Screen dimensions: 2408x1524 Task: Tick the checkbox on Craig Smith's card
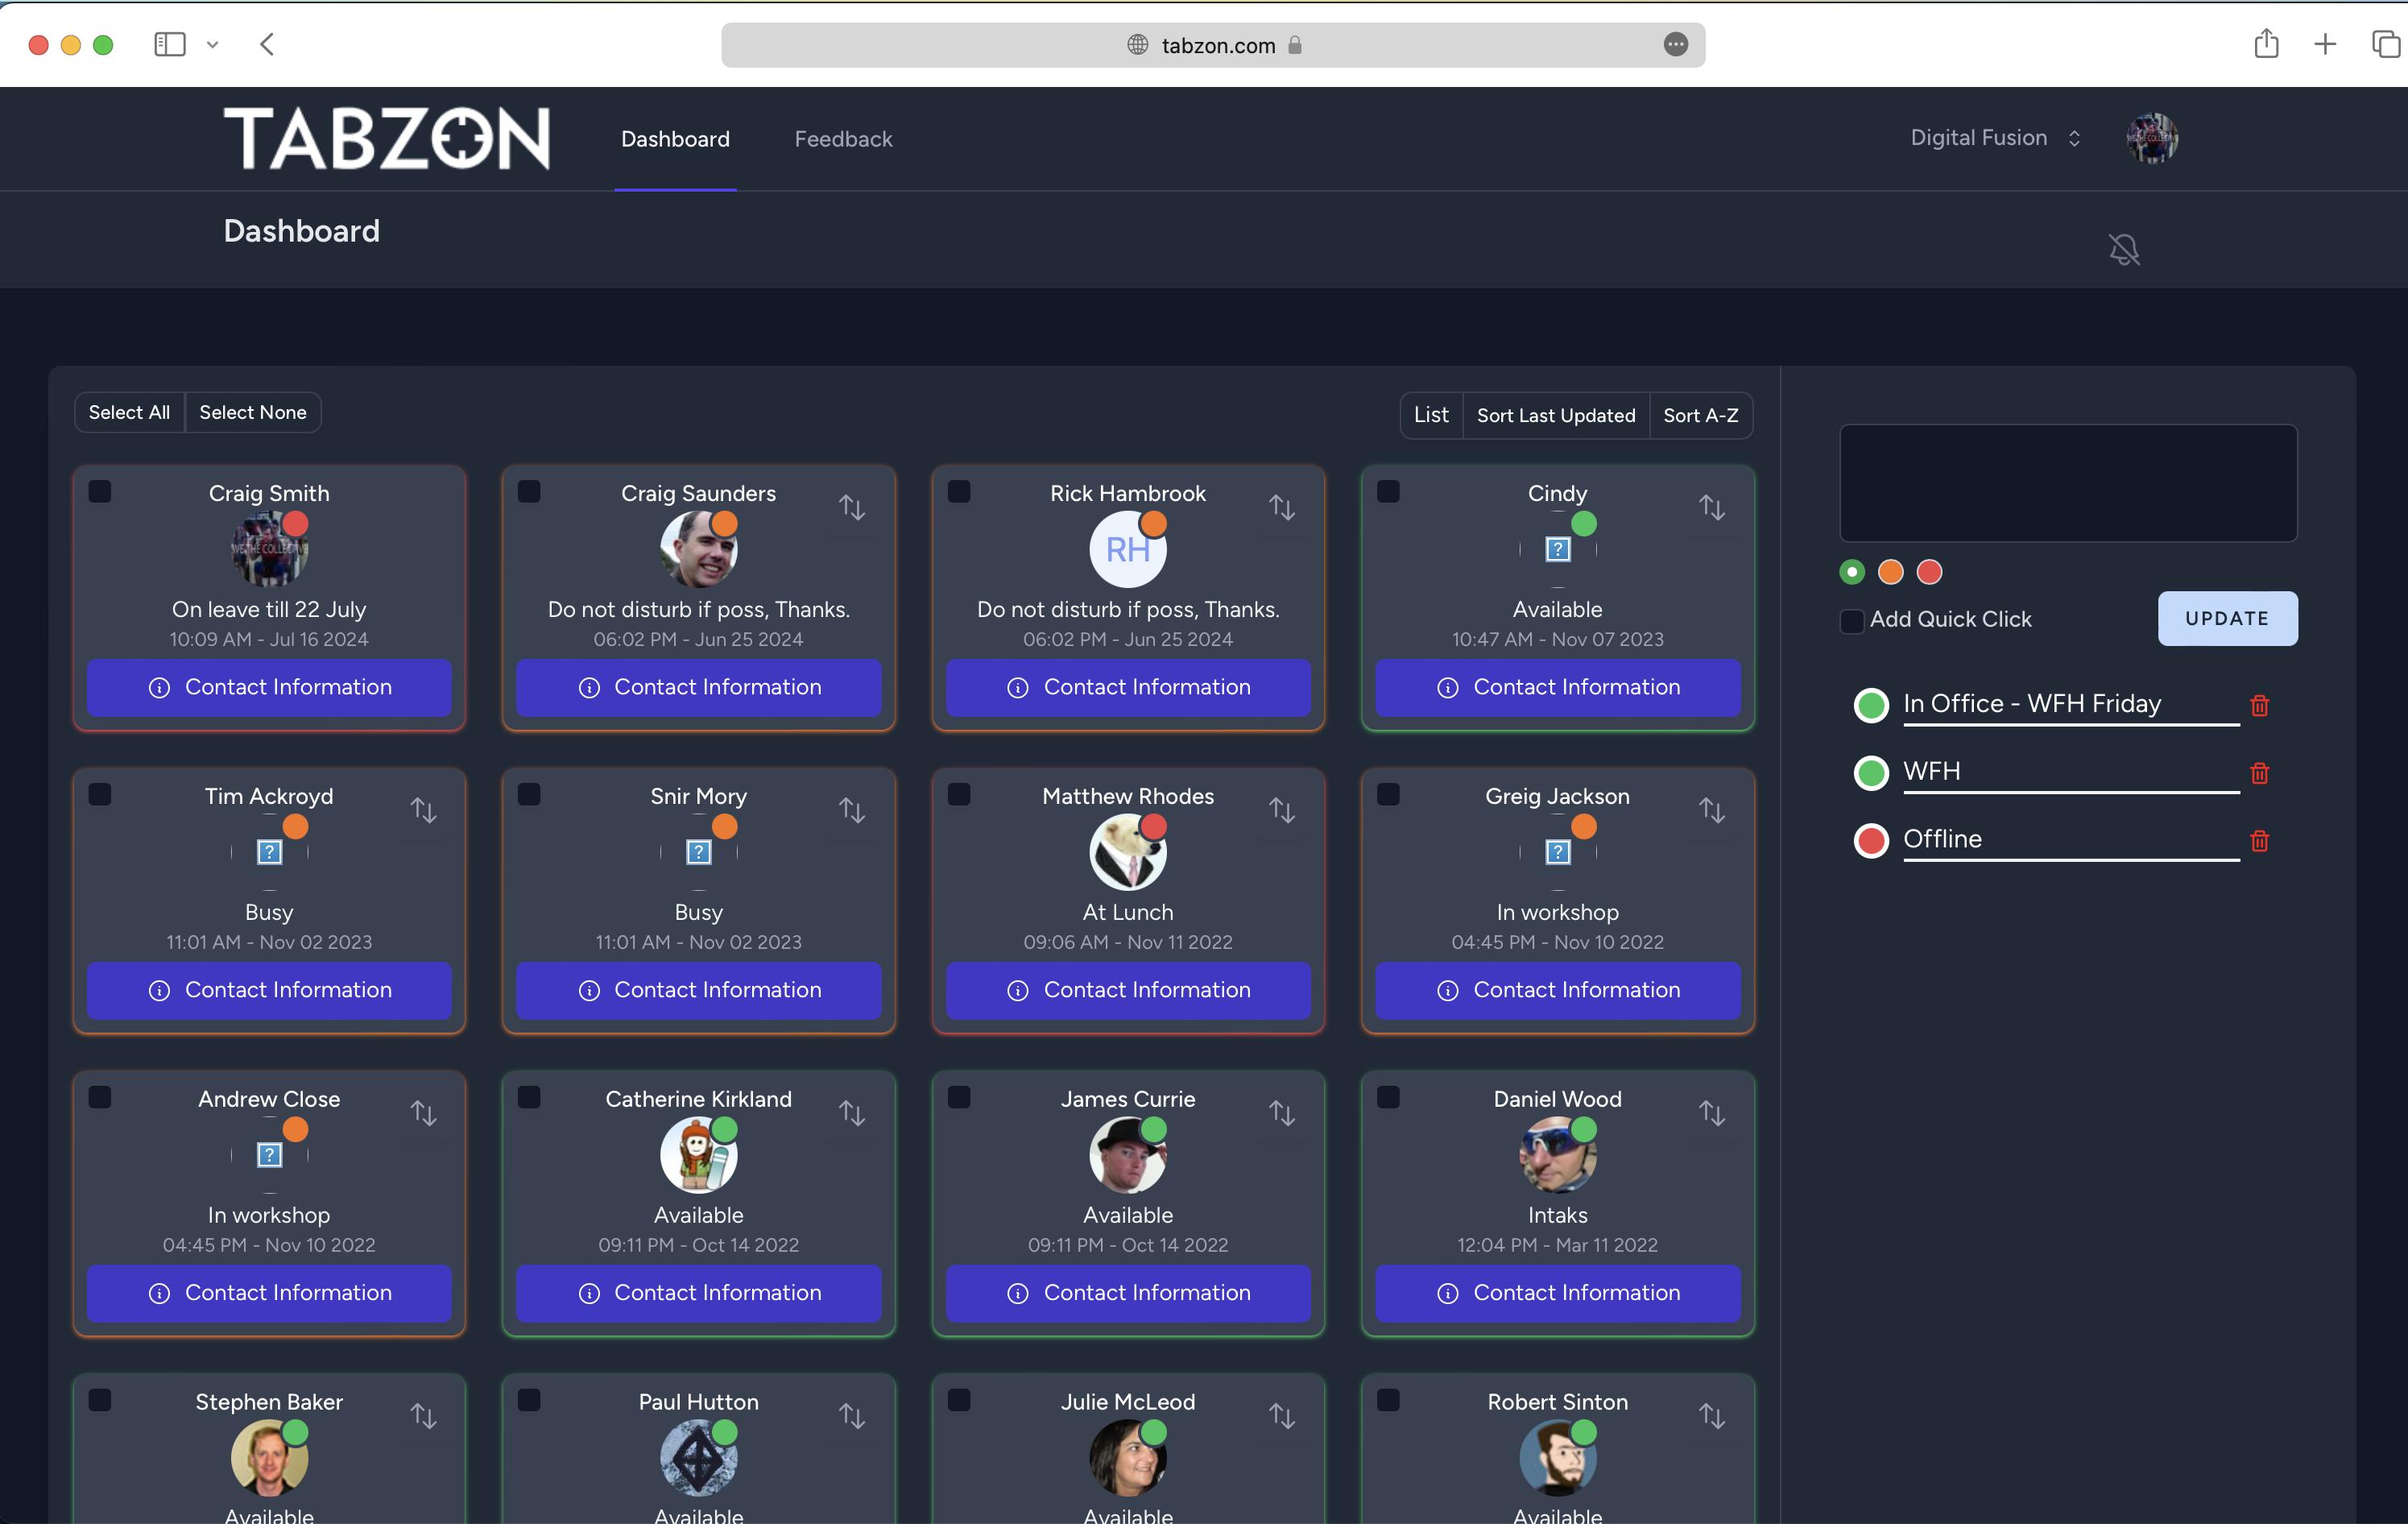(x=100, y=492)
